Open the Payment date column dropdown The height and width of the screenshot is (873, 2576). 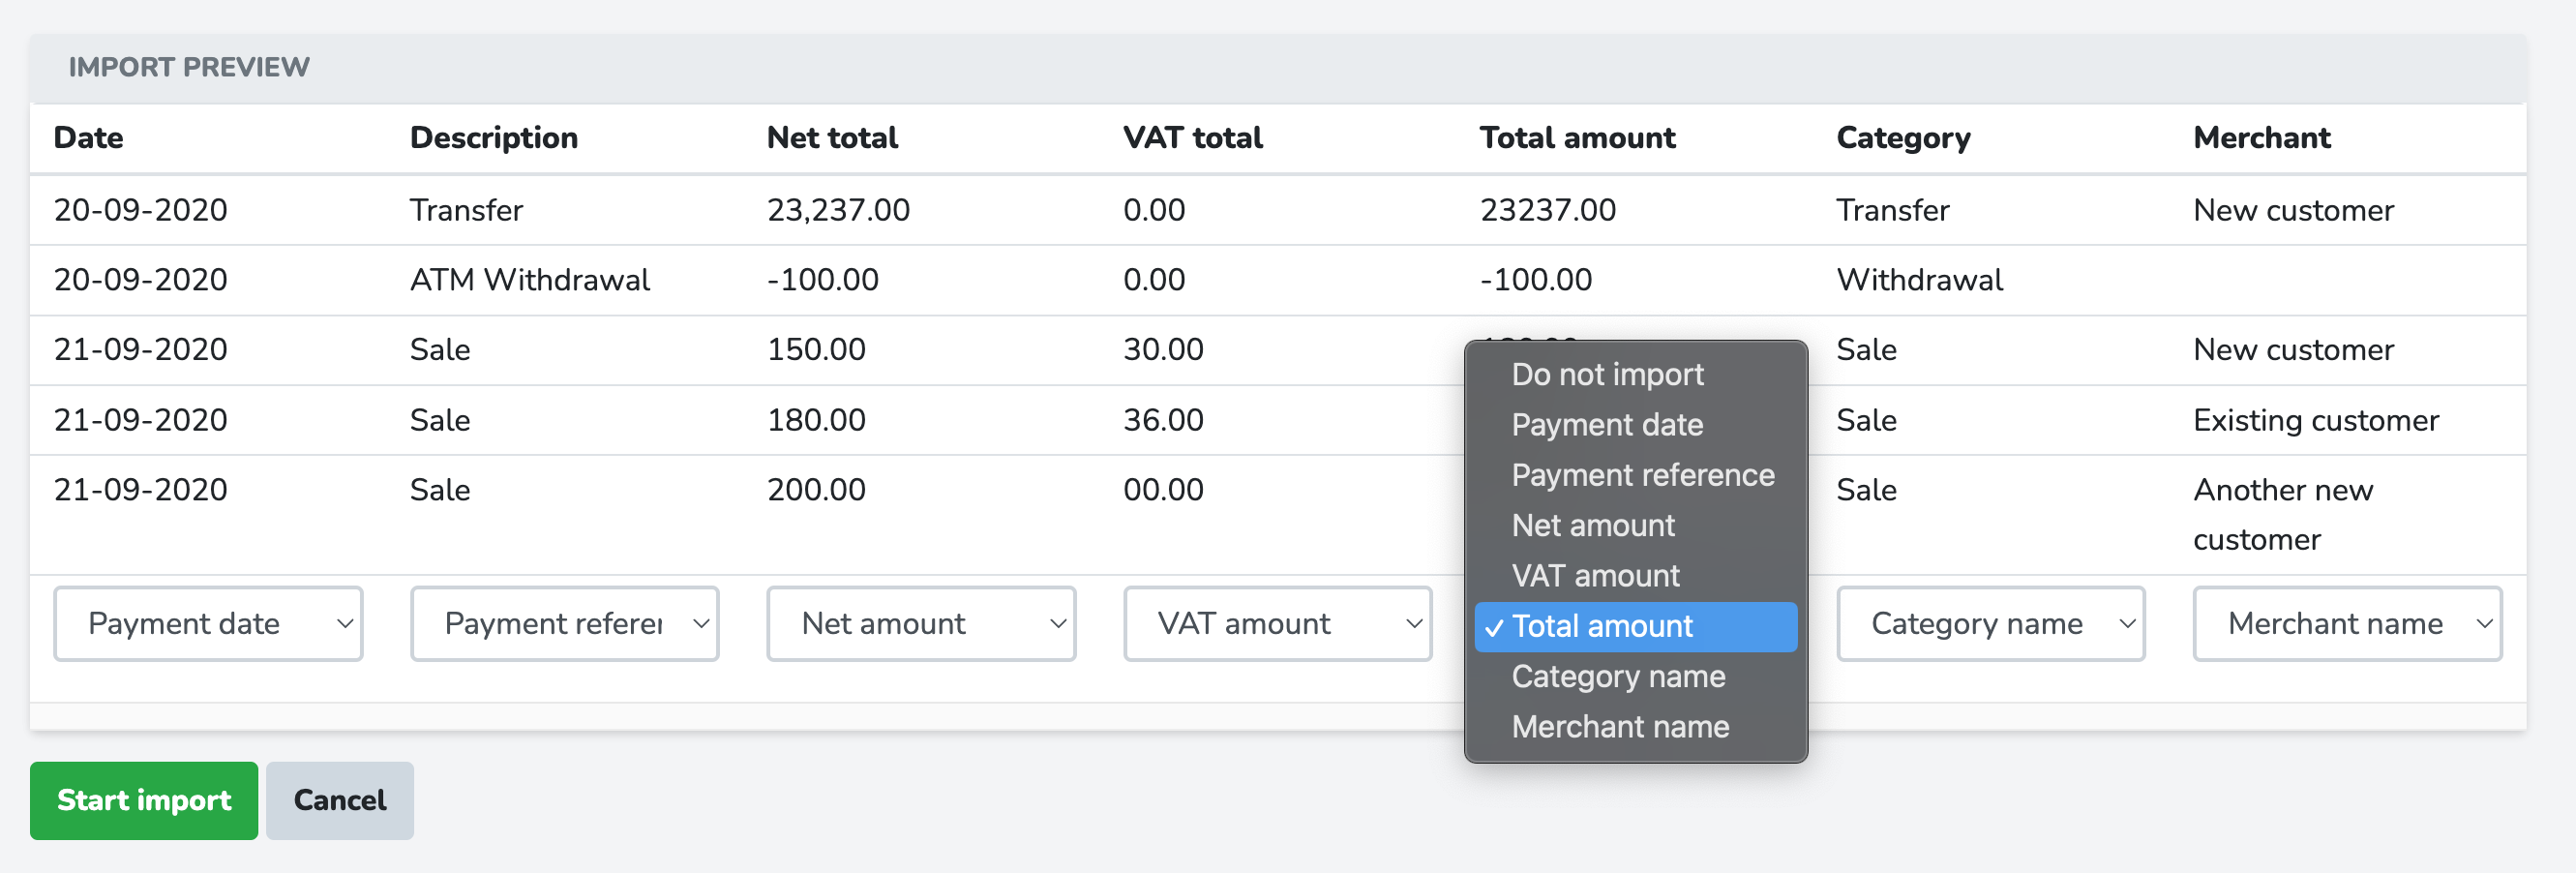(208, 623)
